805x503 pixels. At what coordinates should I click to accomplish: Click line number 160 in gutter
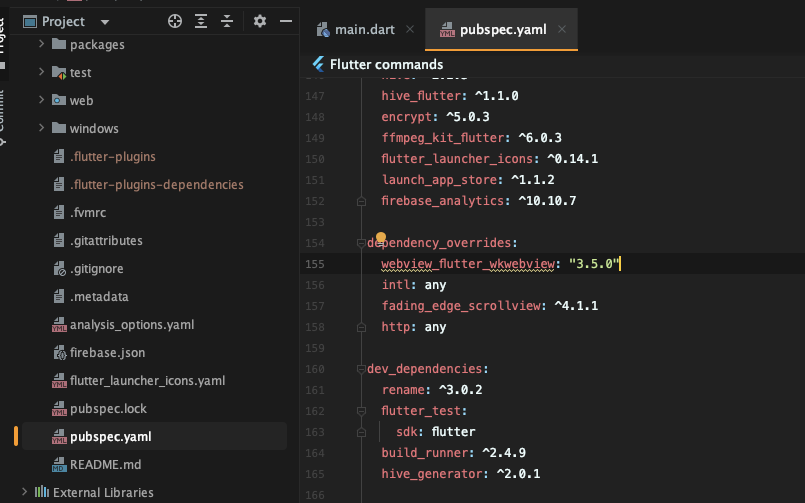315,370
